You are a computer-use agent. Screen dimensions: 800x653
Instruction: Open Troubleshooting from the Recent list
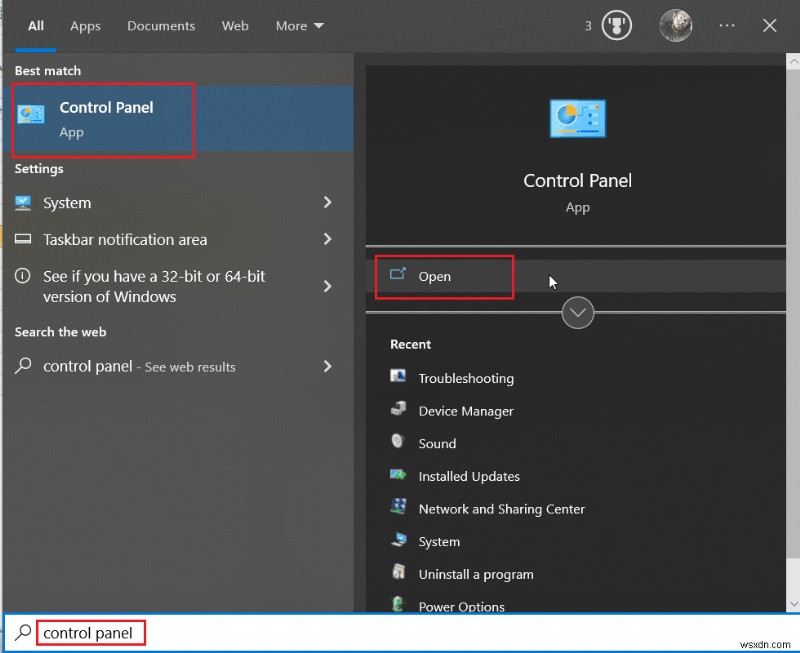(x=464, y=378)
